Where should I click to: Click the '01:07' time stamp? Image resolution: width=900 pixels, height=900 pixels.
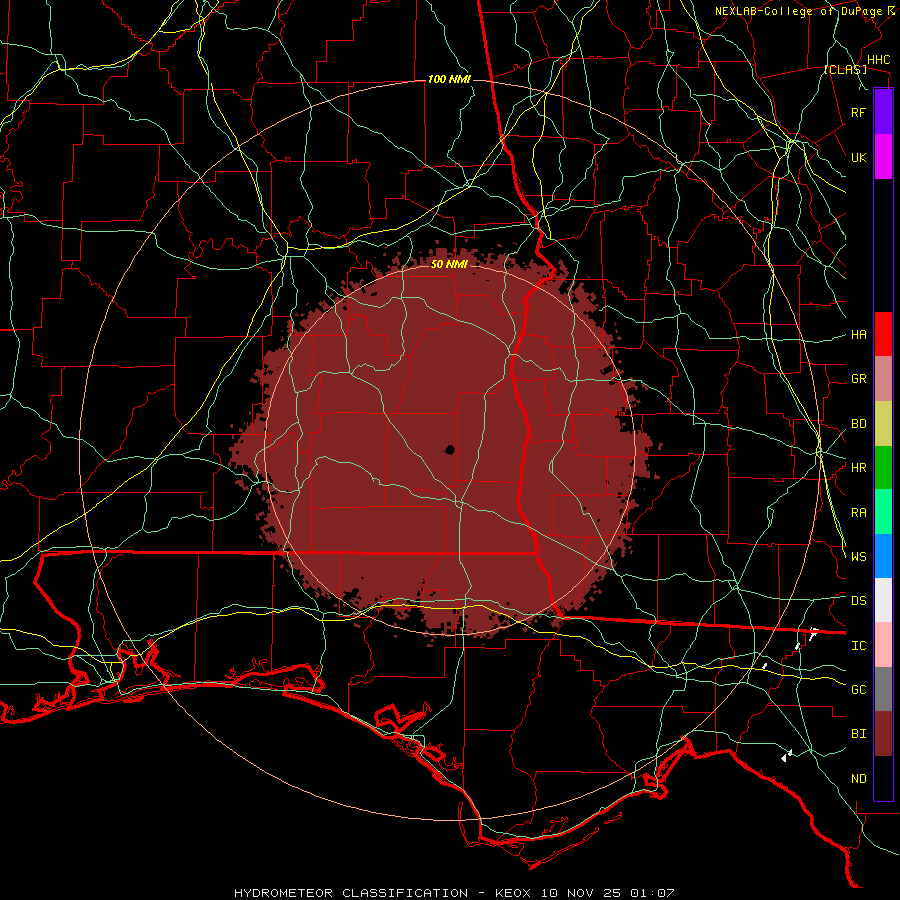click(653, 893)
